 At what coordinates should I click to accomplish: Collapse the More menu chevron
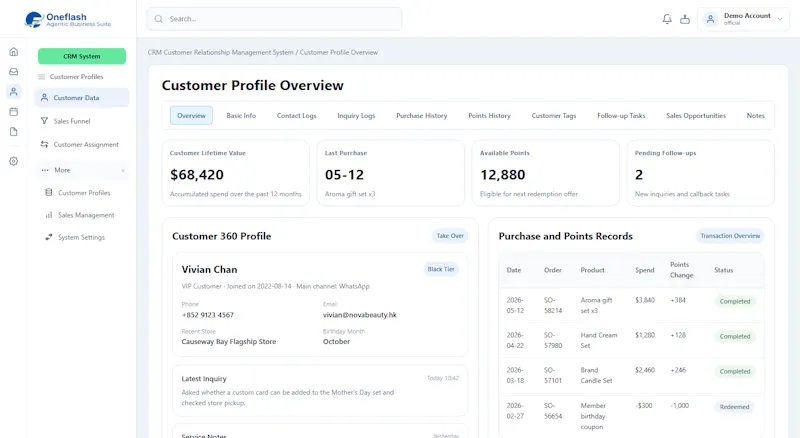(123, 171)
